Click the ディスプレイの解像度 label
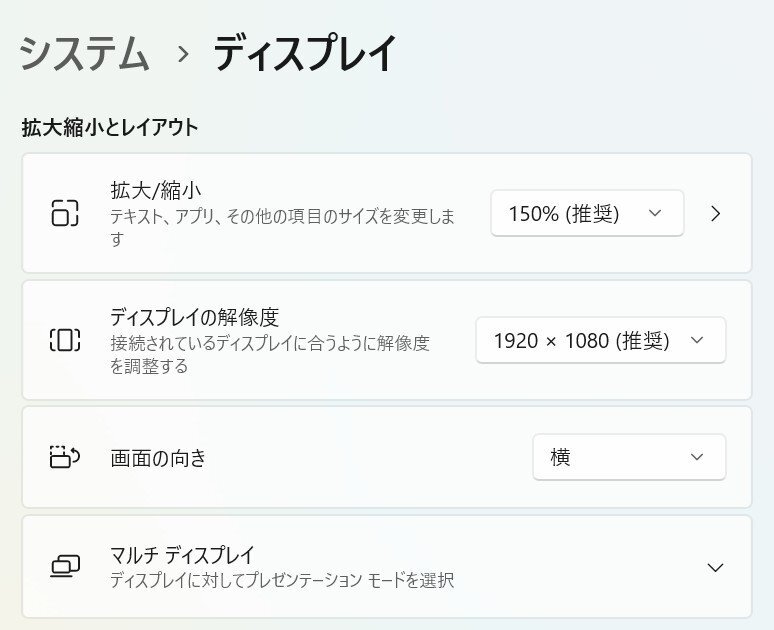The width and height of the screenshot is (774, 630). 194,317
